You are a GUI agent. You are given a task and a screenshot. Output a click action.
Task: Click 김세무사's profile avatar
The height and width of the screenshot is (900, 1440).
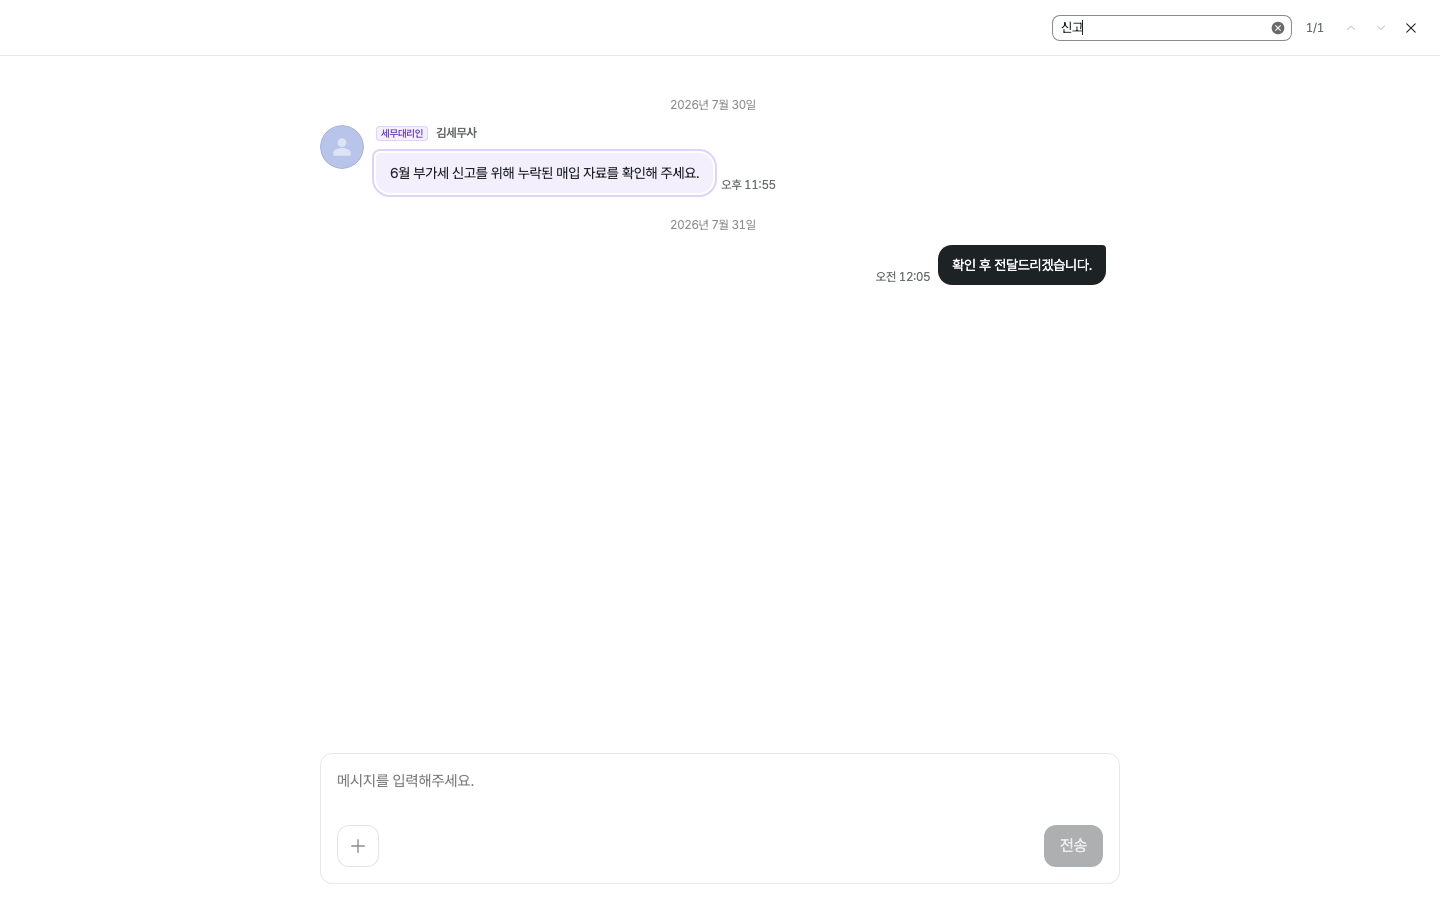click(x=342, y=147)
